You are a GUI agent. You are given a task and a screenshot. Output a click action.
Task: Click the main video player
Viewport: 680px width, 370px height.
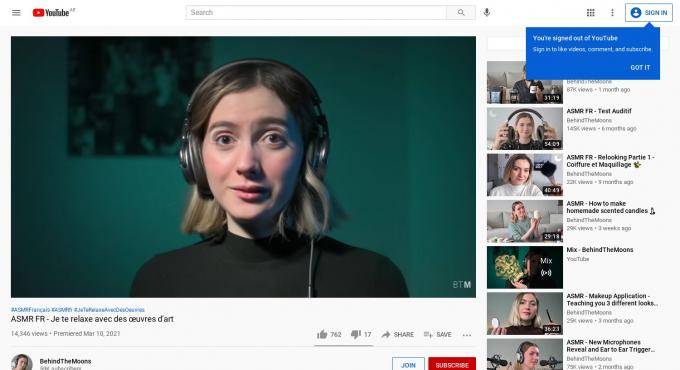243,167
